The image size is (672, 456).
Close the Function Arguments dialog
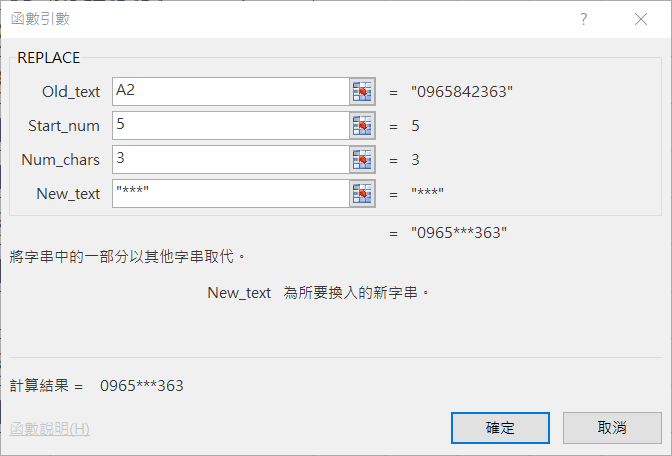point(640,19)
